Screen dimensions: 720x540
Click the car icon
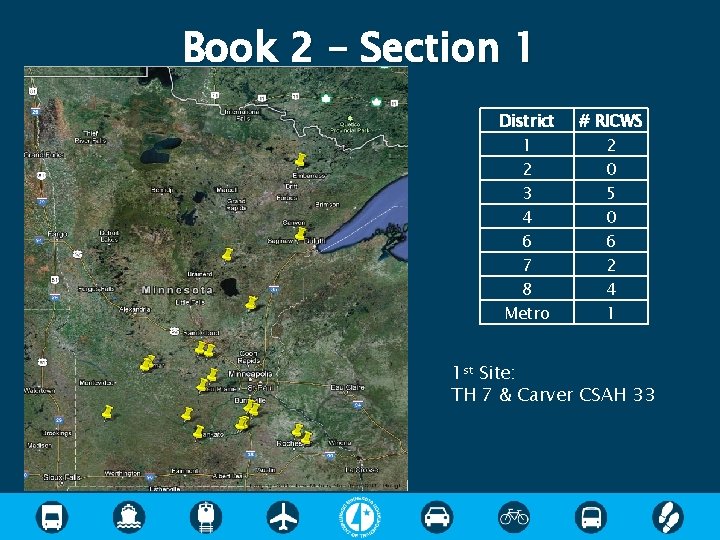pyautogui.click(x=437, y=518)
